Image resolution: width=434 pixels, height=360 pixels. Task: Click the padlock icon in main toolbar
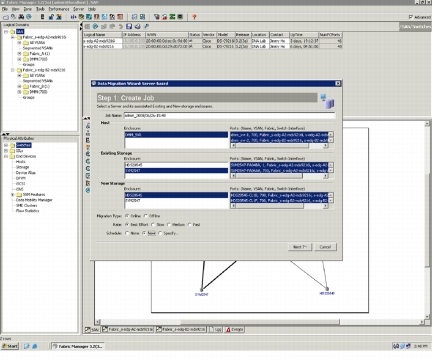tap(51, 17)
